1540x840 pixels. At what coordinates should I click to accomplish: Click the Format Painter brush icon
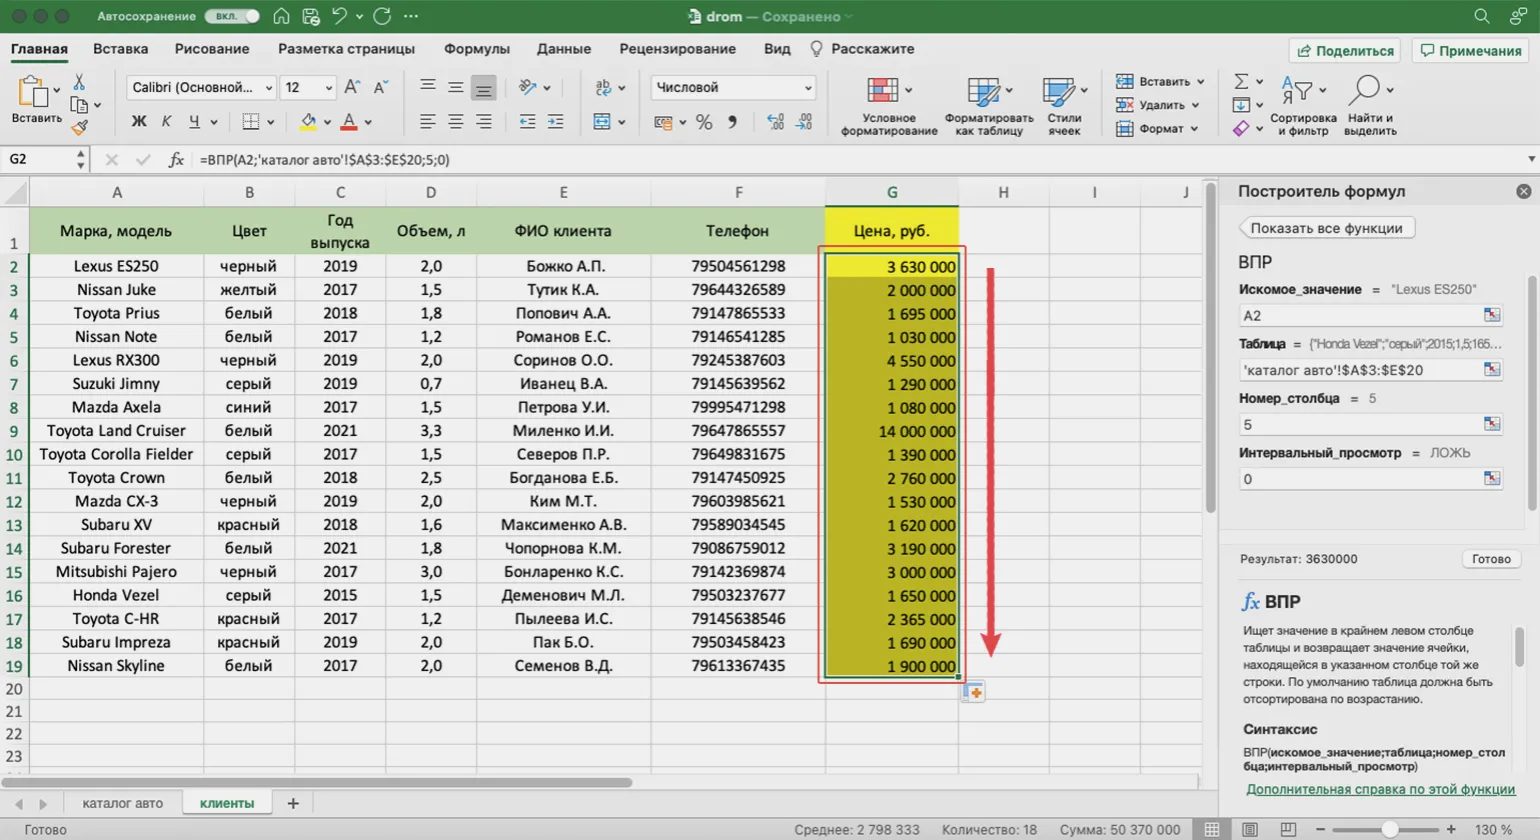[80, 127]
